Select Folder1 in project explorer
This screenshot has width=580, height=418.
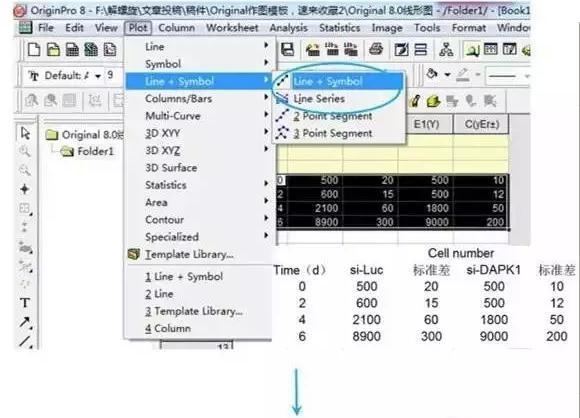95,151
